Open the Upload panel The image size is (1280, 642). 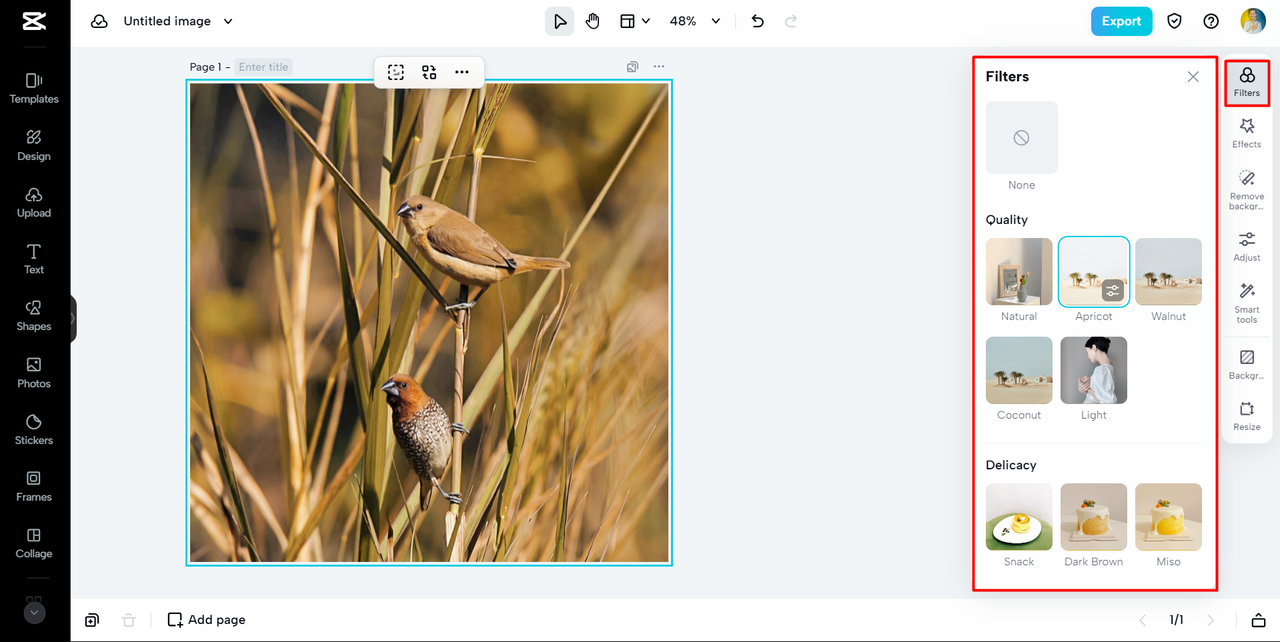point(34,202)
